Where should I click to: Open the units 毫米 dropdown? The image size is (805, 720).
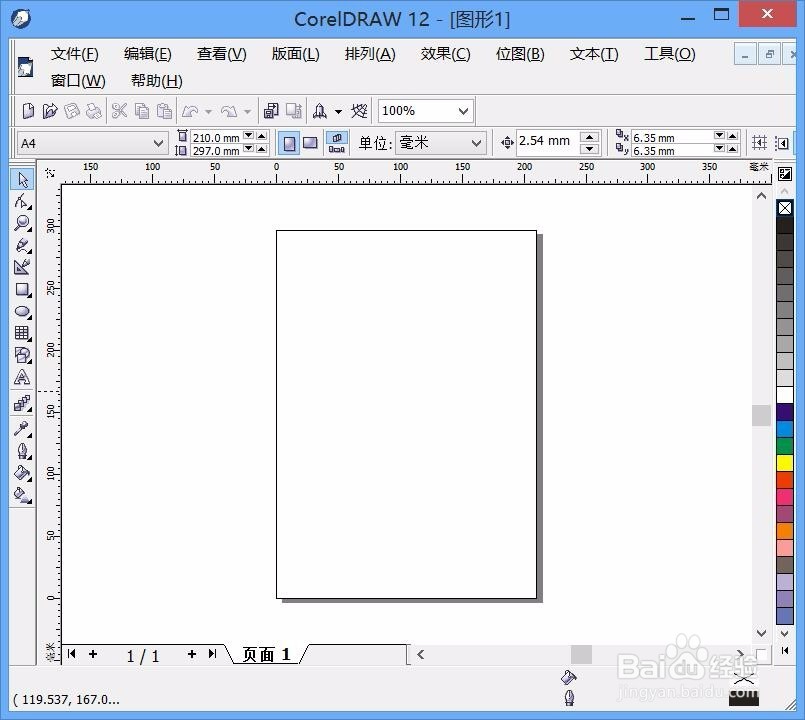coord(476,143)
